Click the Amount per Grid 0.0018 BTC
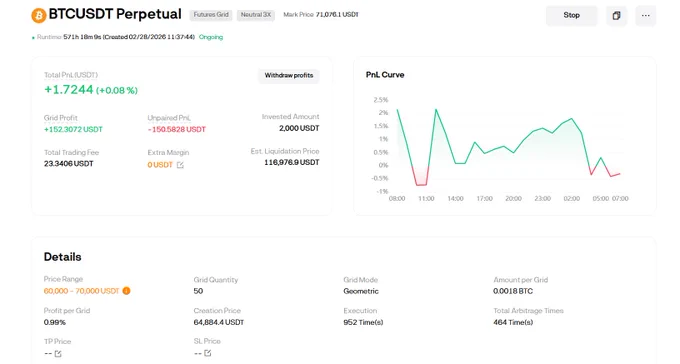 point(513,291)
